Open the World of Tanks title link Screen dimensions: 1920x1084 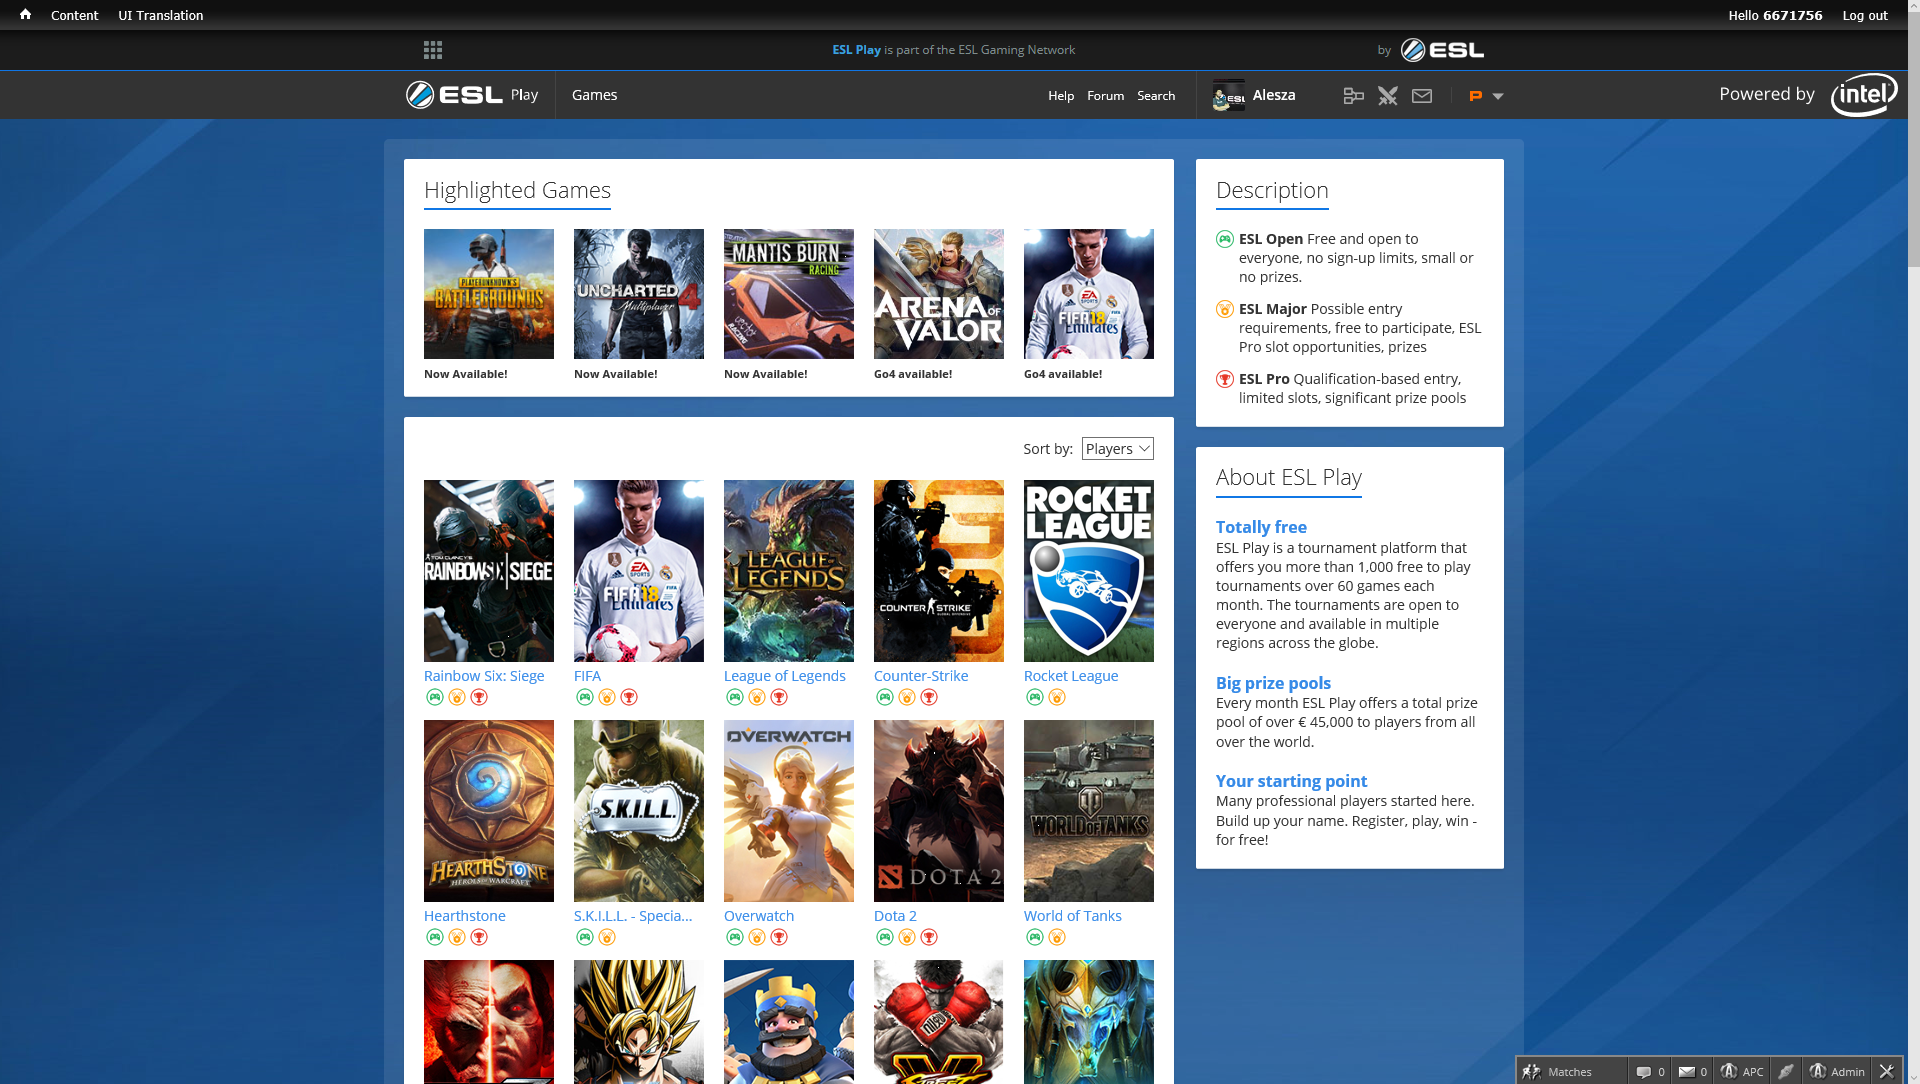point(1073,916)
